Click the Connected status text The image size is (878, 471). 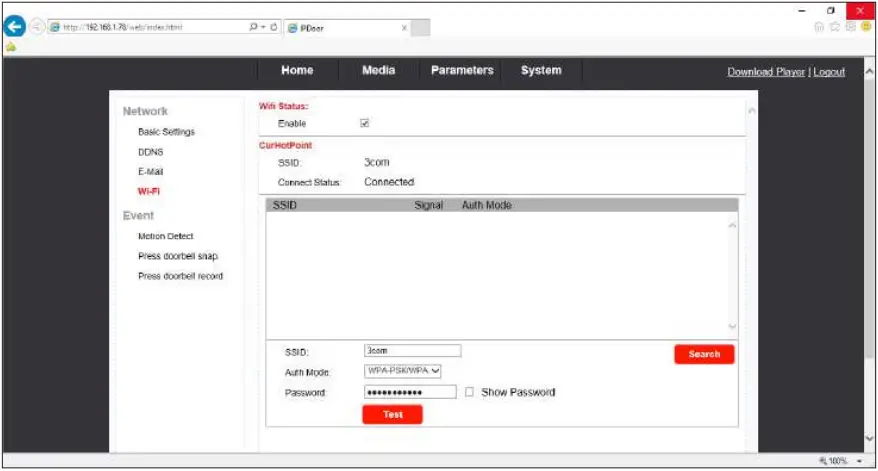click(x=389, y=182)
